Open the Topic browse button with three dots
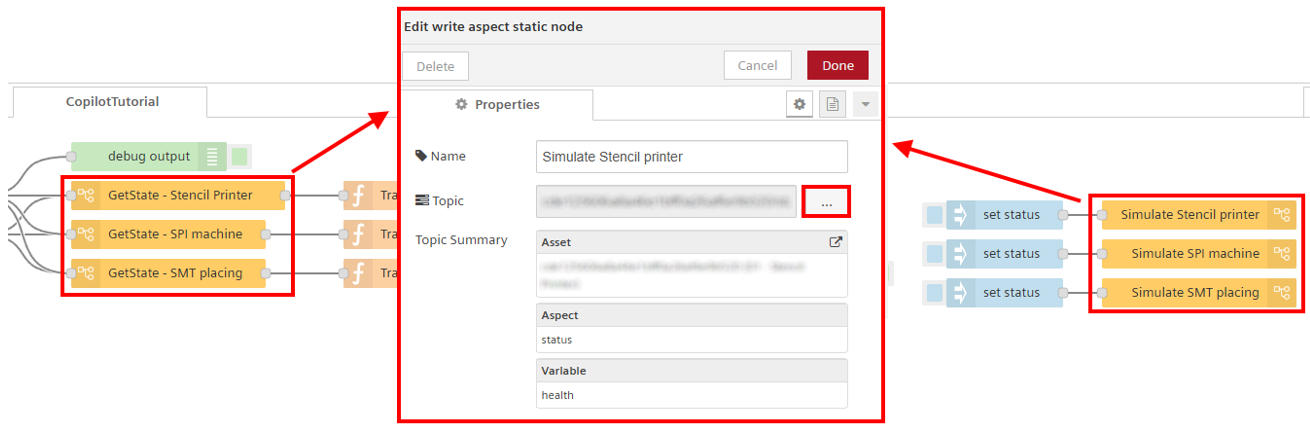Screen dimensions: 1310x429 (x=826, y=201)
